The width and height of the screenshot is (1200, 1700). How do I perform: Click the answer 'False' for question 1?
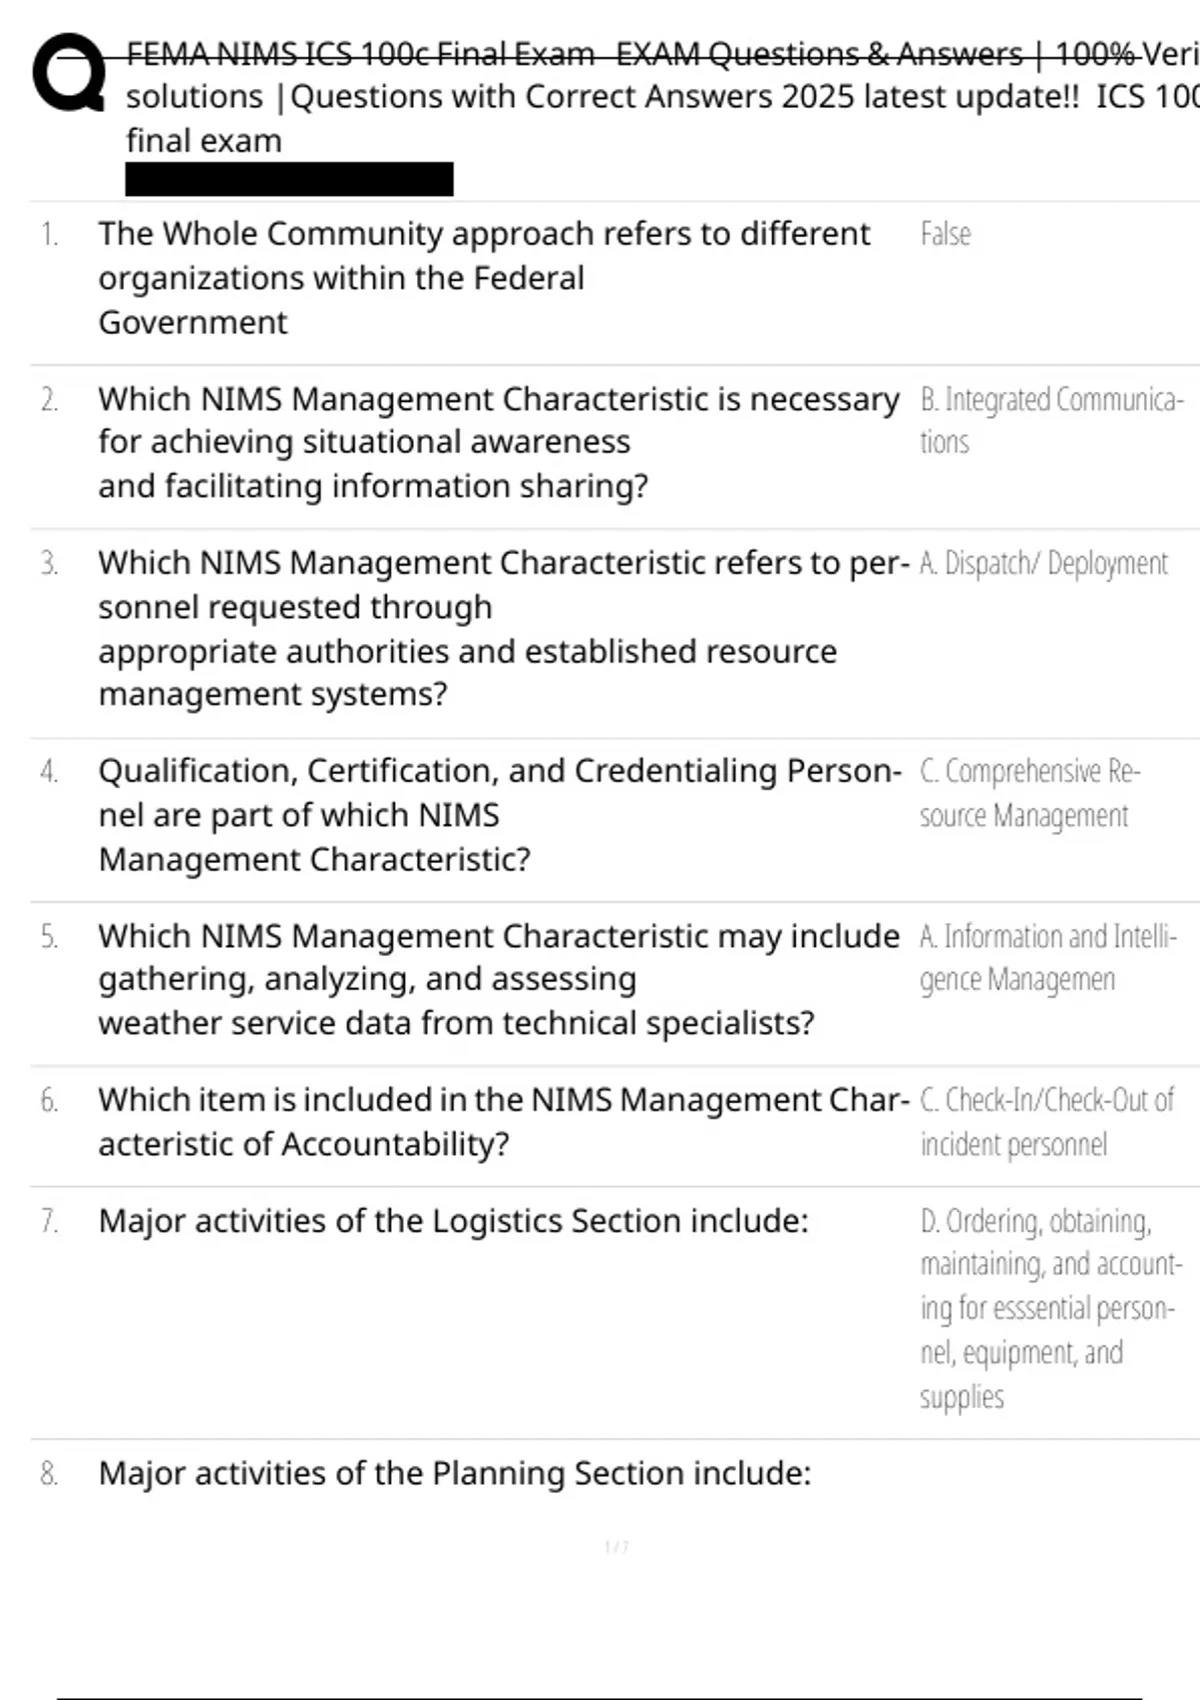[x=945, y=234]
